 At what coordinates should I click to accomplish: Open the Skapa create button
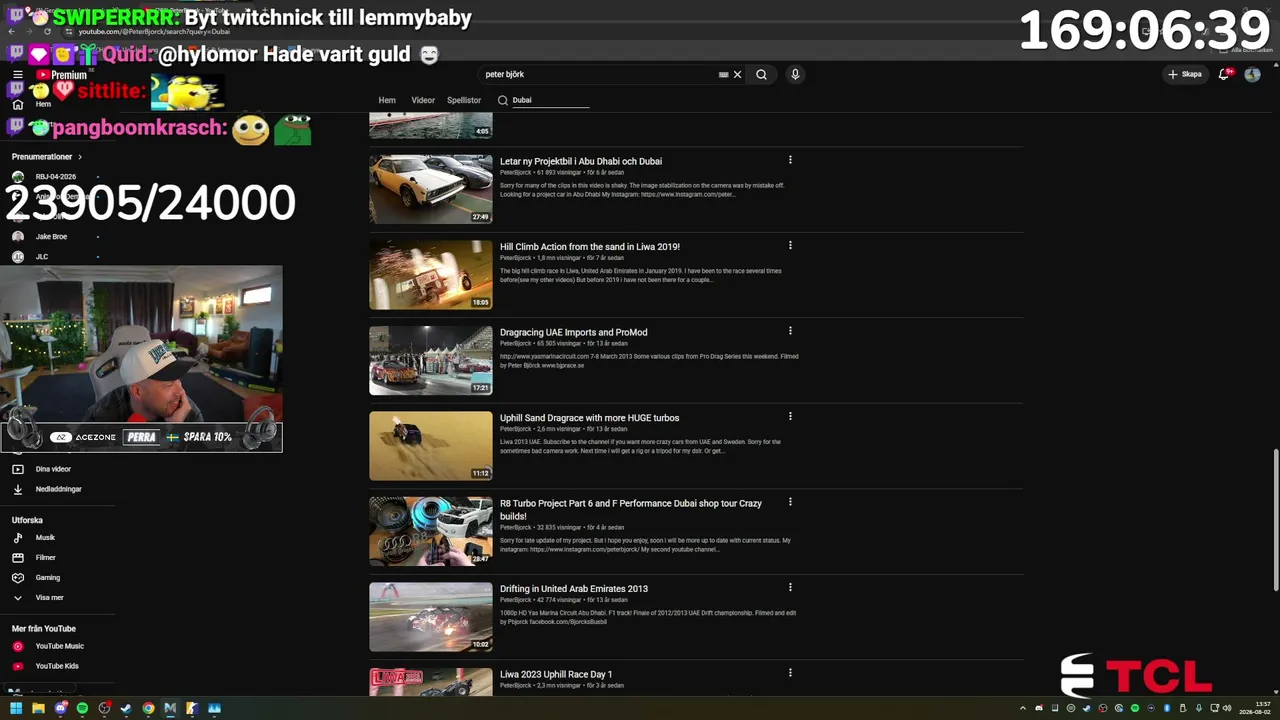tap(1184, 74)
